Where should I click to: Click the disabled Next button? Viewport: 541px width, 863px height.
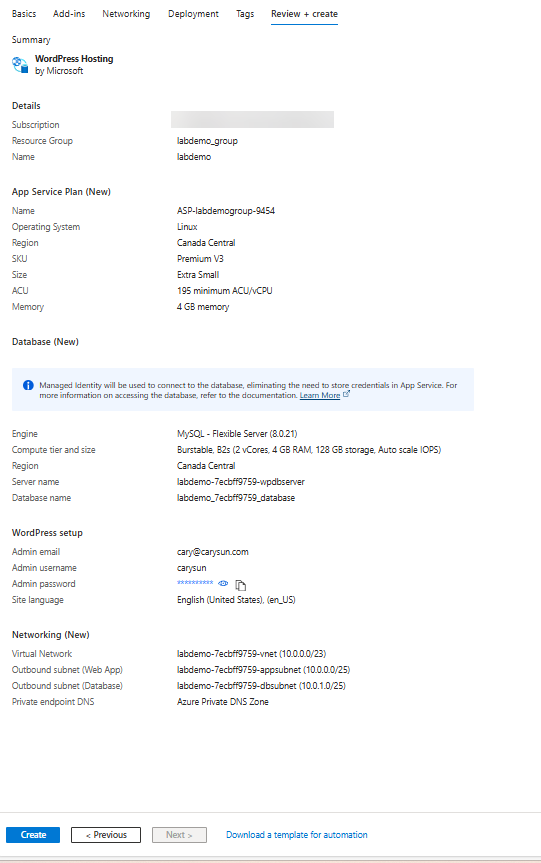point(179,835)
